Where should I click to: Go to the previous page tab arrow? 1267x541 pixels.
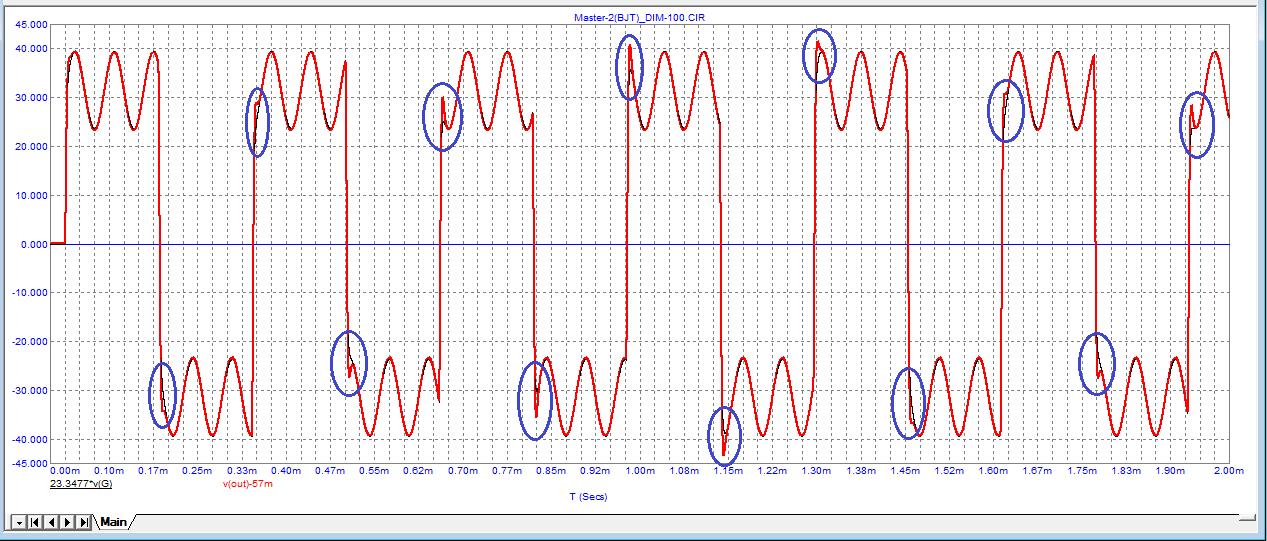click(x=50, y=522)
